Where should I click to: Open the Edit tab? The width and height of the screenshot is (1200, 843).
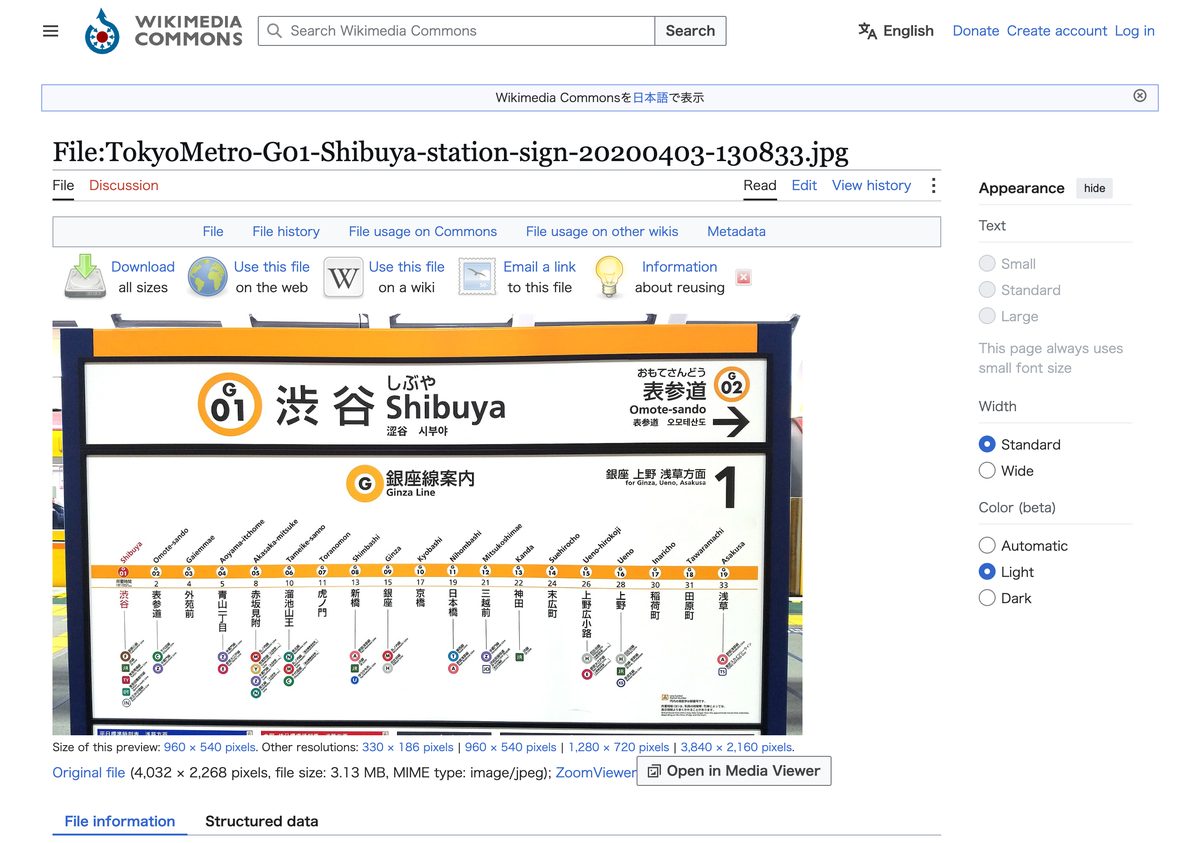pyautogui.click(x=804, y=185)
